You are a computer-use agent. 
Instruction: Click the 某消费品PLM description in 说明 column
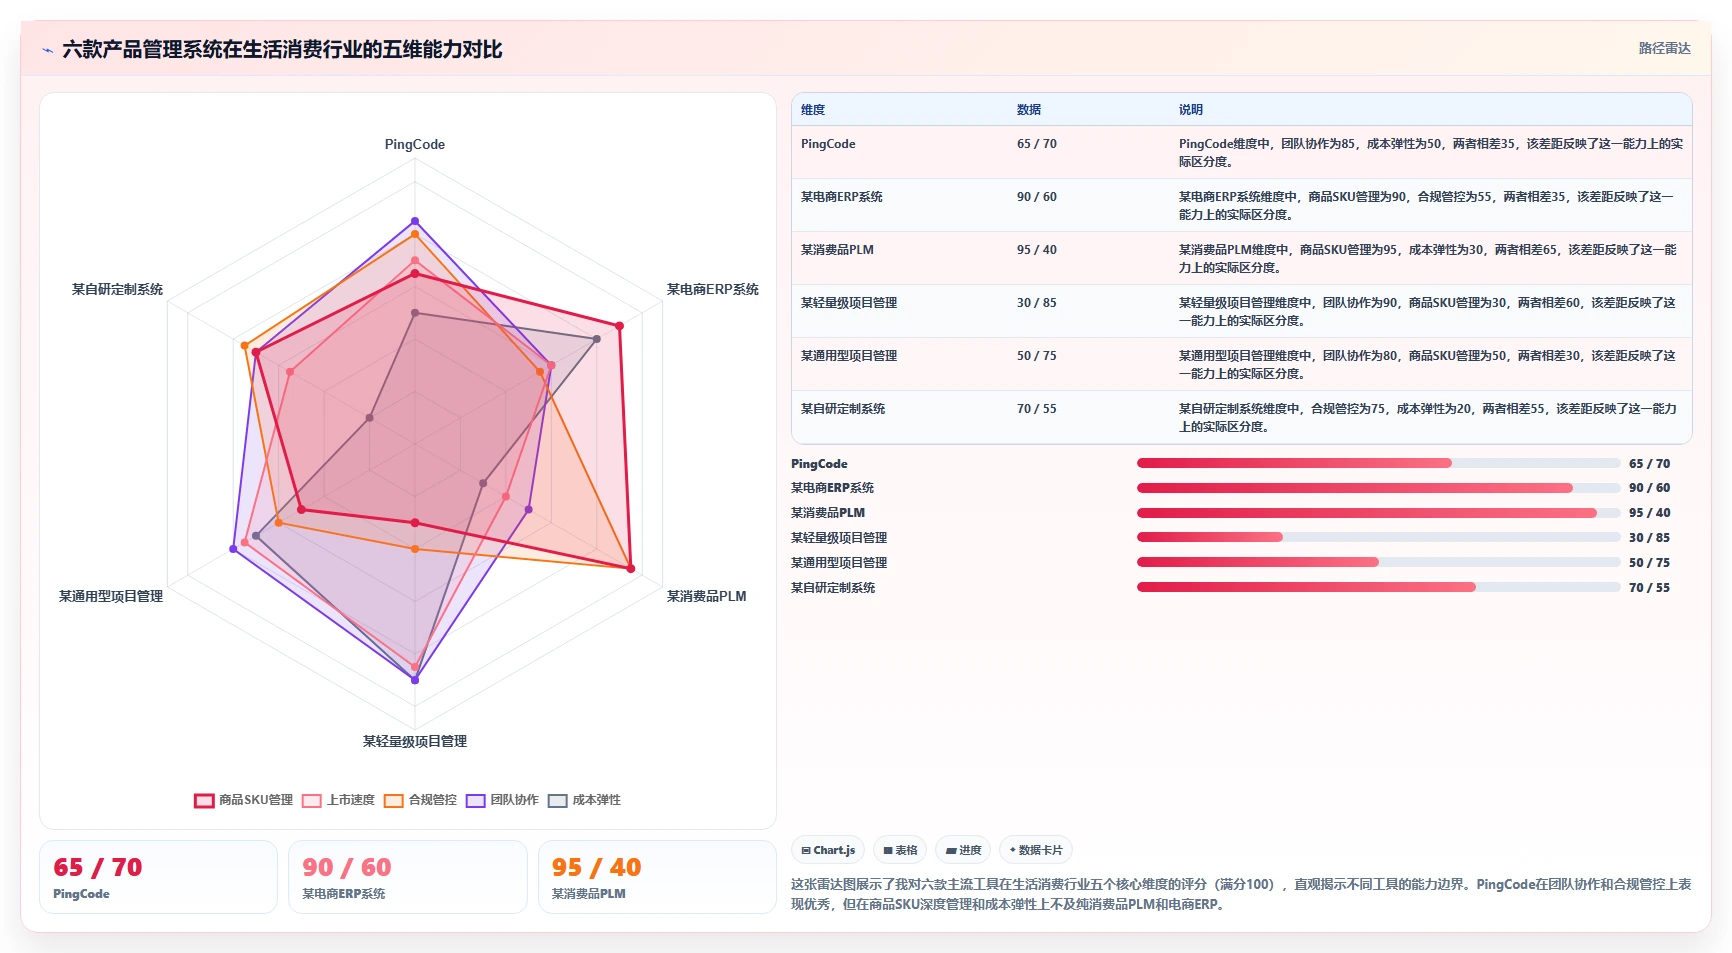click(1428, 259)
